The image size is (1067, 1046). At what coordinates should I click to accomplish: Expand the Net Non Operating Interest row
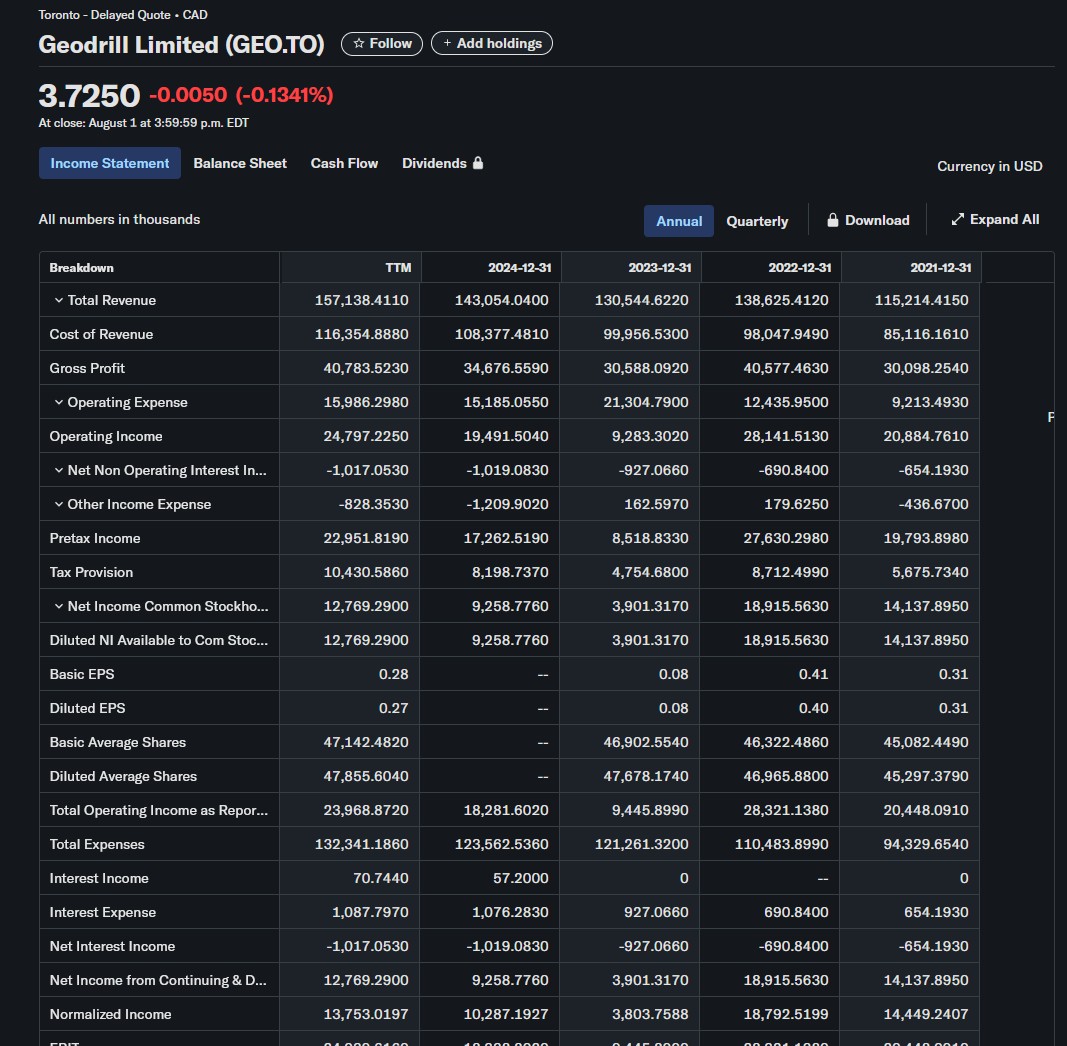(x=59, y=470)
